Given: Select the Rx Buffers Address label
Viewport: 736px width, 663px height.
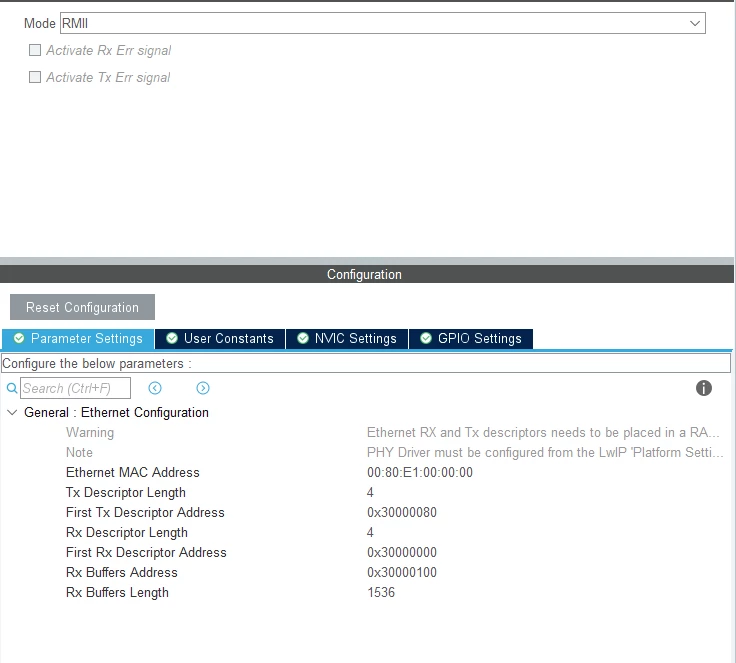Looking at the screenshot, I should click(x=122, y=572).
